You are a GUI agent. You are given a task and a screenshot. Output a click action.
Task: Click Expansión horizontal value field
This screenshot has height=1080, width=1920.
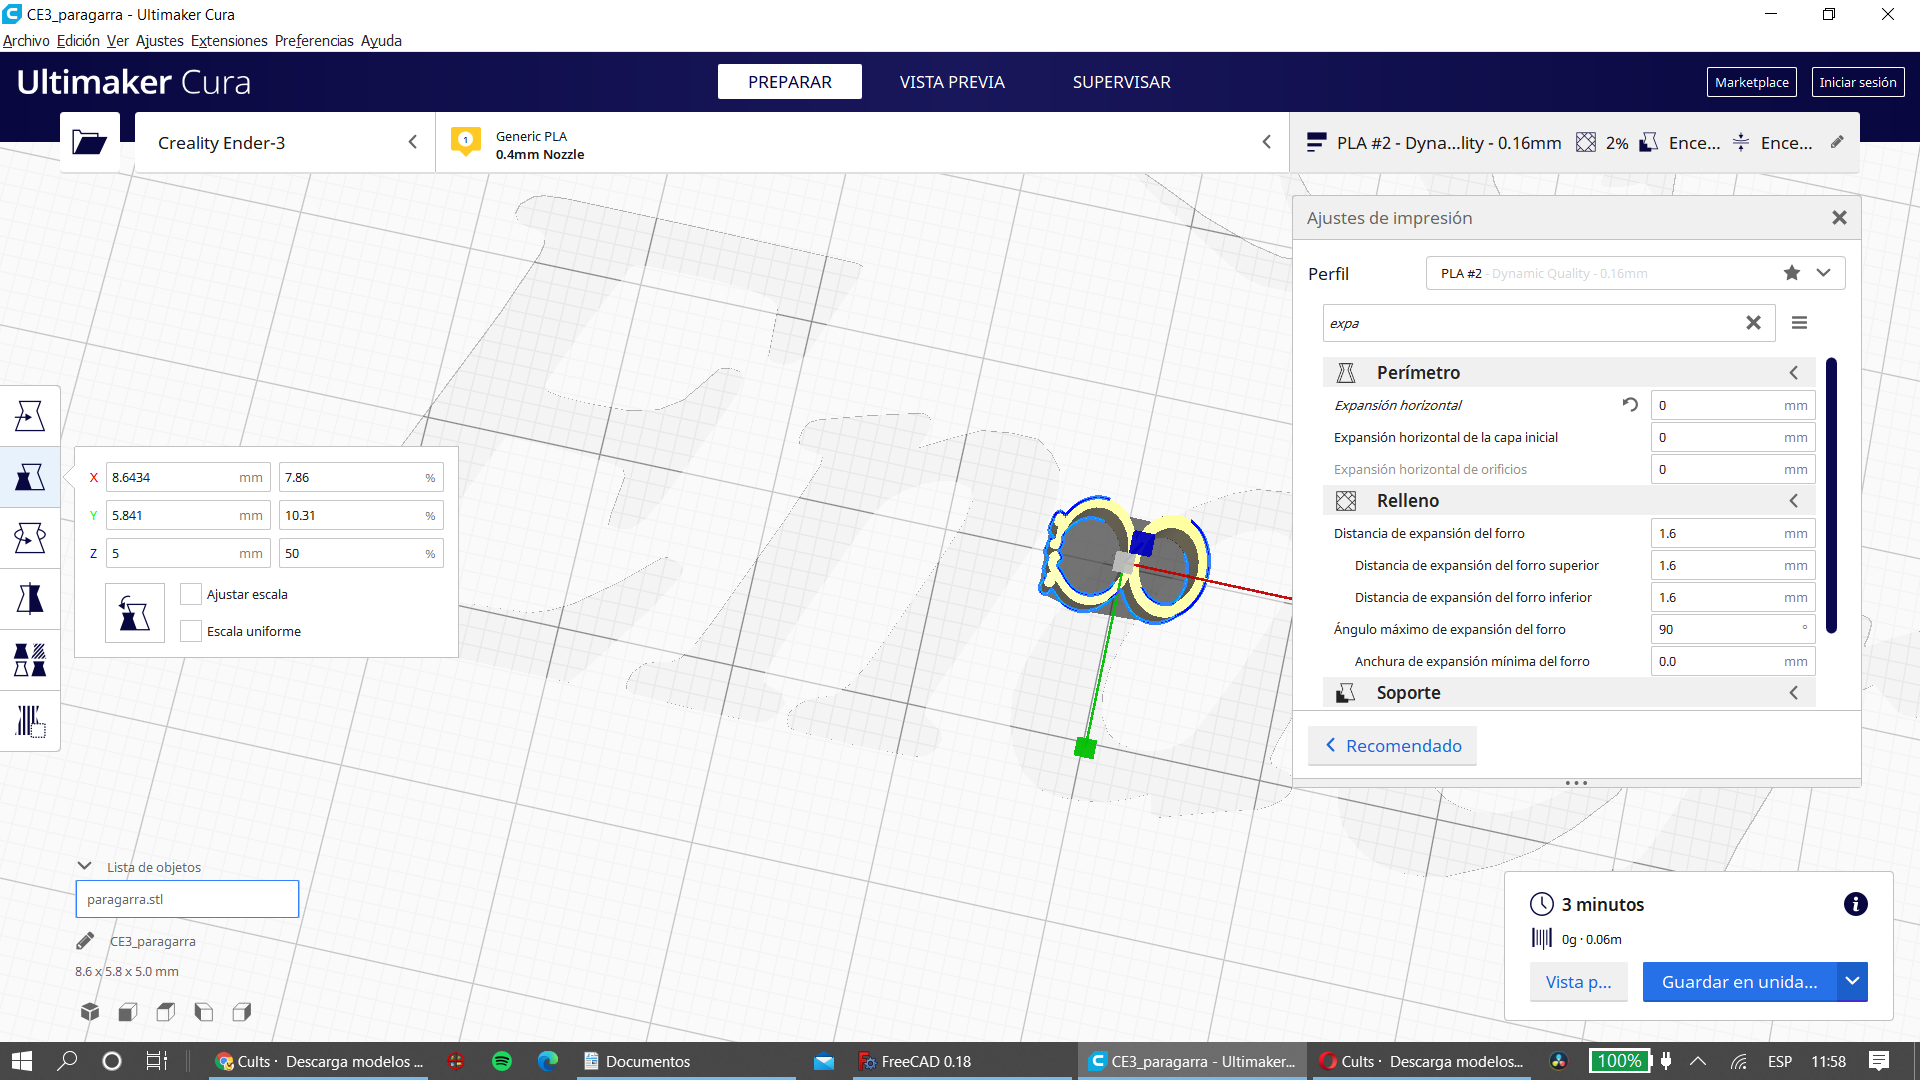click(1733, 405)
